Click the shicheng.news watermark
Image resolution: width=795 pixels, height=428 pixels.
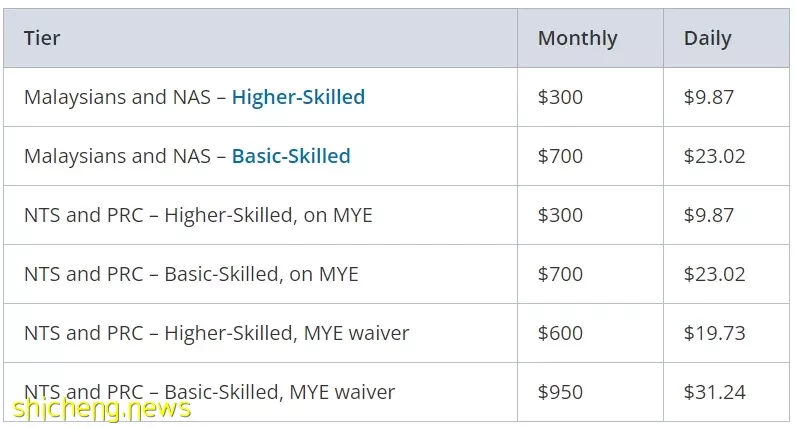(x=102, y=409)
